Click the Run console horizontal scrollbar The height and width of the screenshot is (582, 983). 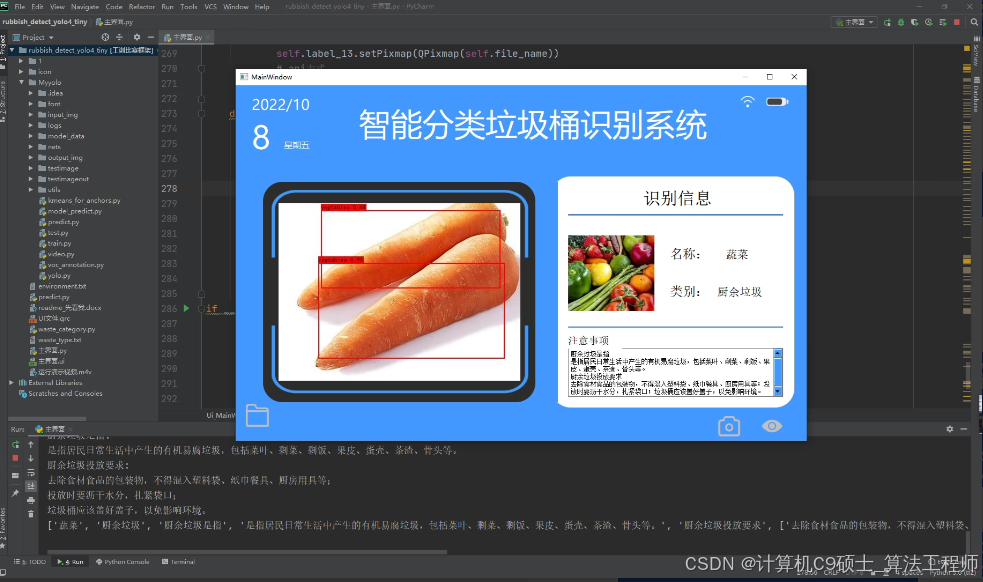pos(247,553)
